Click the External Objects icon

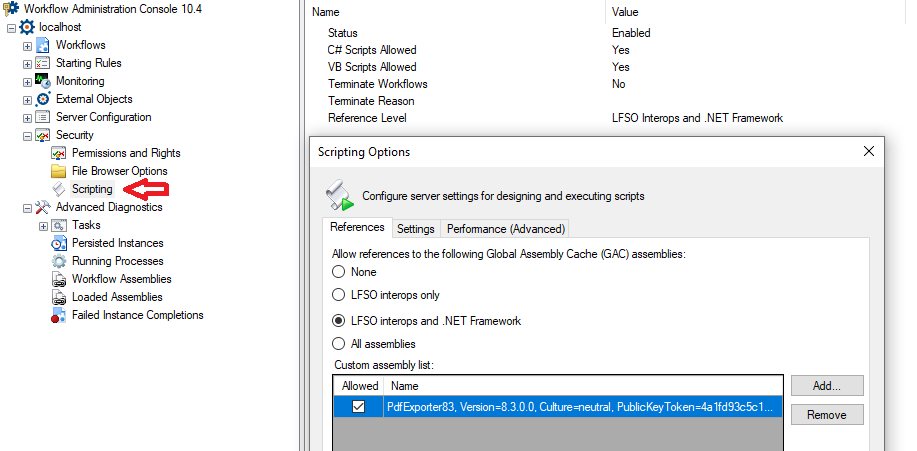coord(43,99)
